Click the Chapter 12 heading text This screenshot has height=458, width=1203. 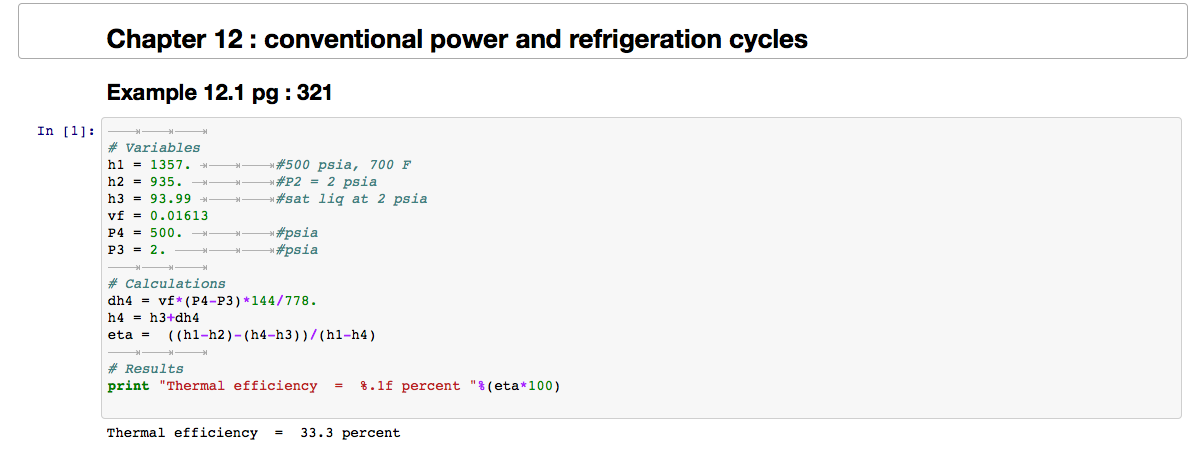pos(456,40)
